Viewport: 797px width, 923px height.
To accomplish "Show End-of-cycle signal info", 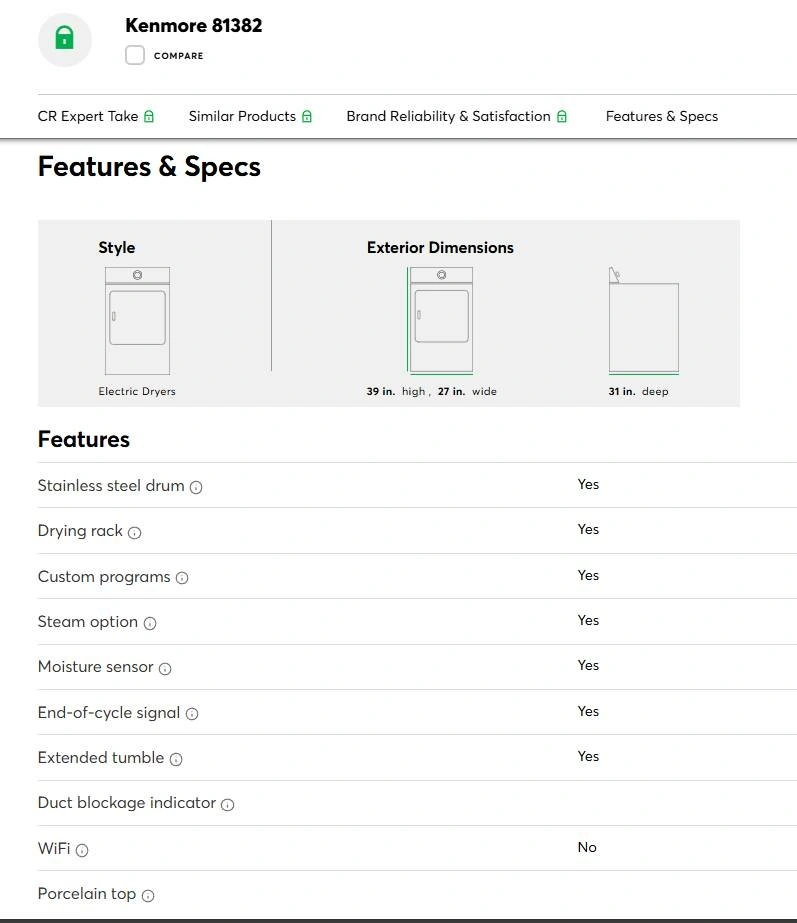I will pos(192,714).
